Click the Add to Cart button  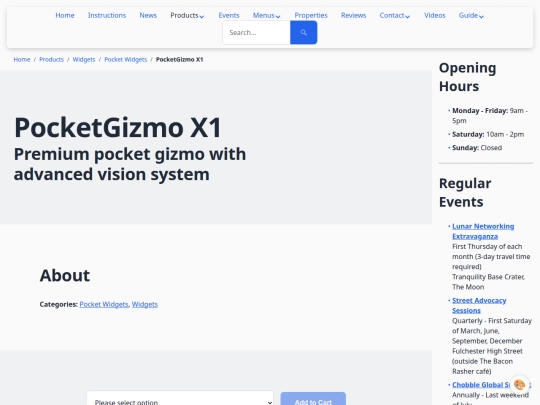click(313, 399)
